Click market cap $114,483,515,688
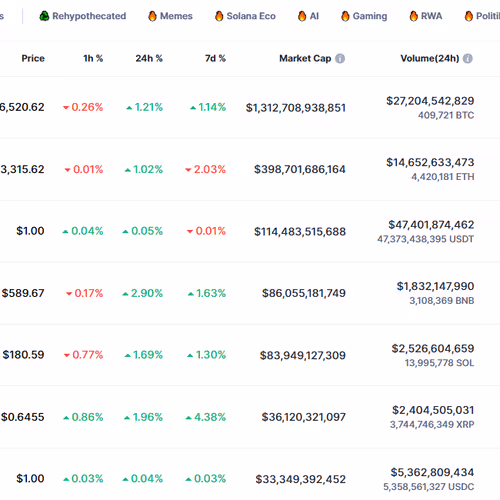Viewport: 500px width, 500px height. 300,232
